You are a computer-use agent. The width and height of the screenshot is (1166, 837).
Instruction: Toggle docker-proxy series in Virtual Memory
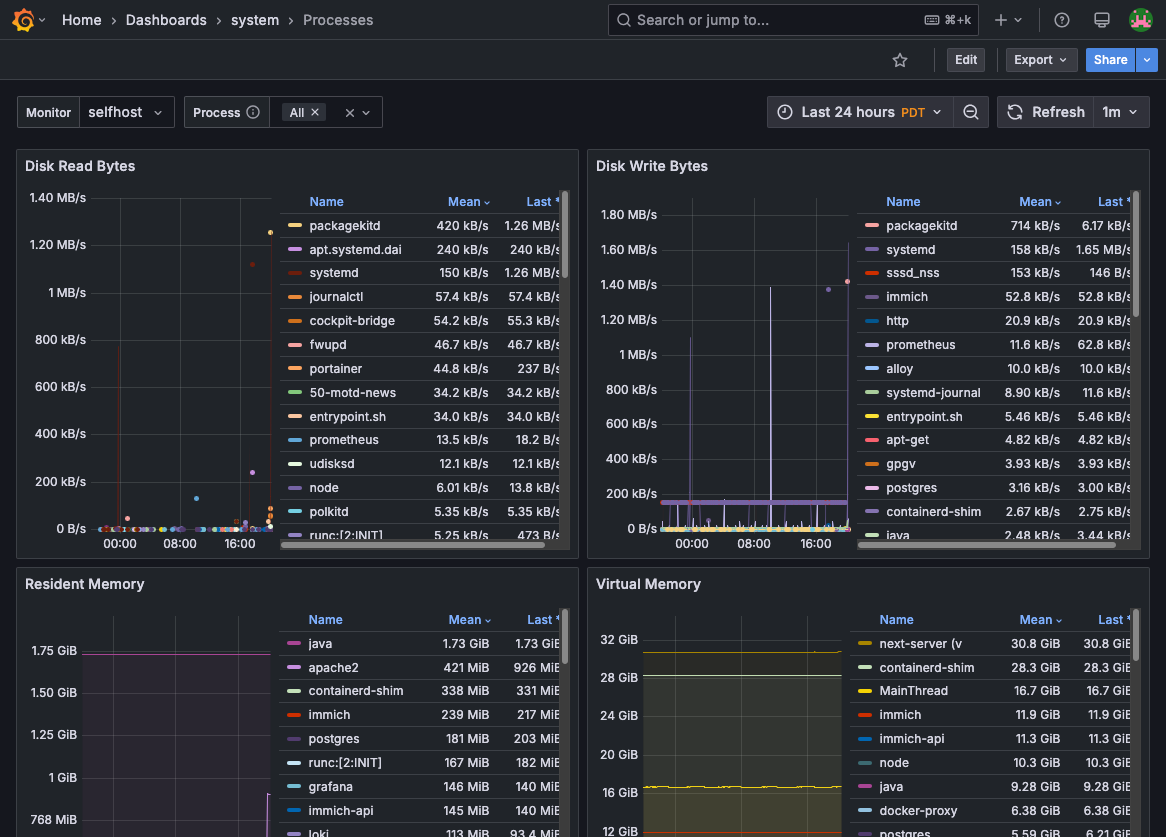918,811
